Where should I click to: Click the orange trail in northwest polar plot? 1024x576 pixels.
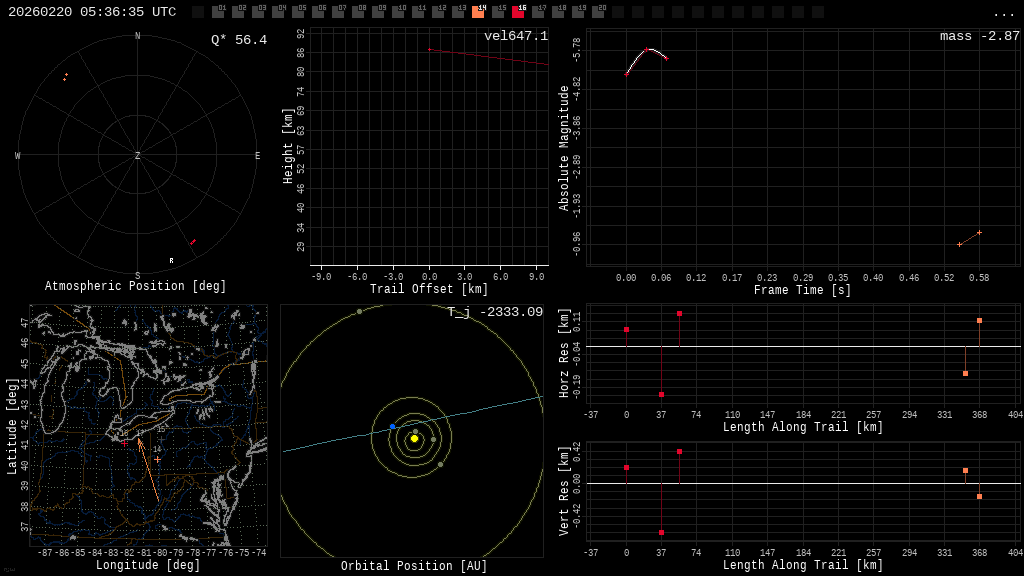click(x=65, y=77)
